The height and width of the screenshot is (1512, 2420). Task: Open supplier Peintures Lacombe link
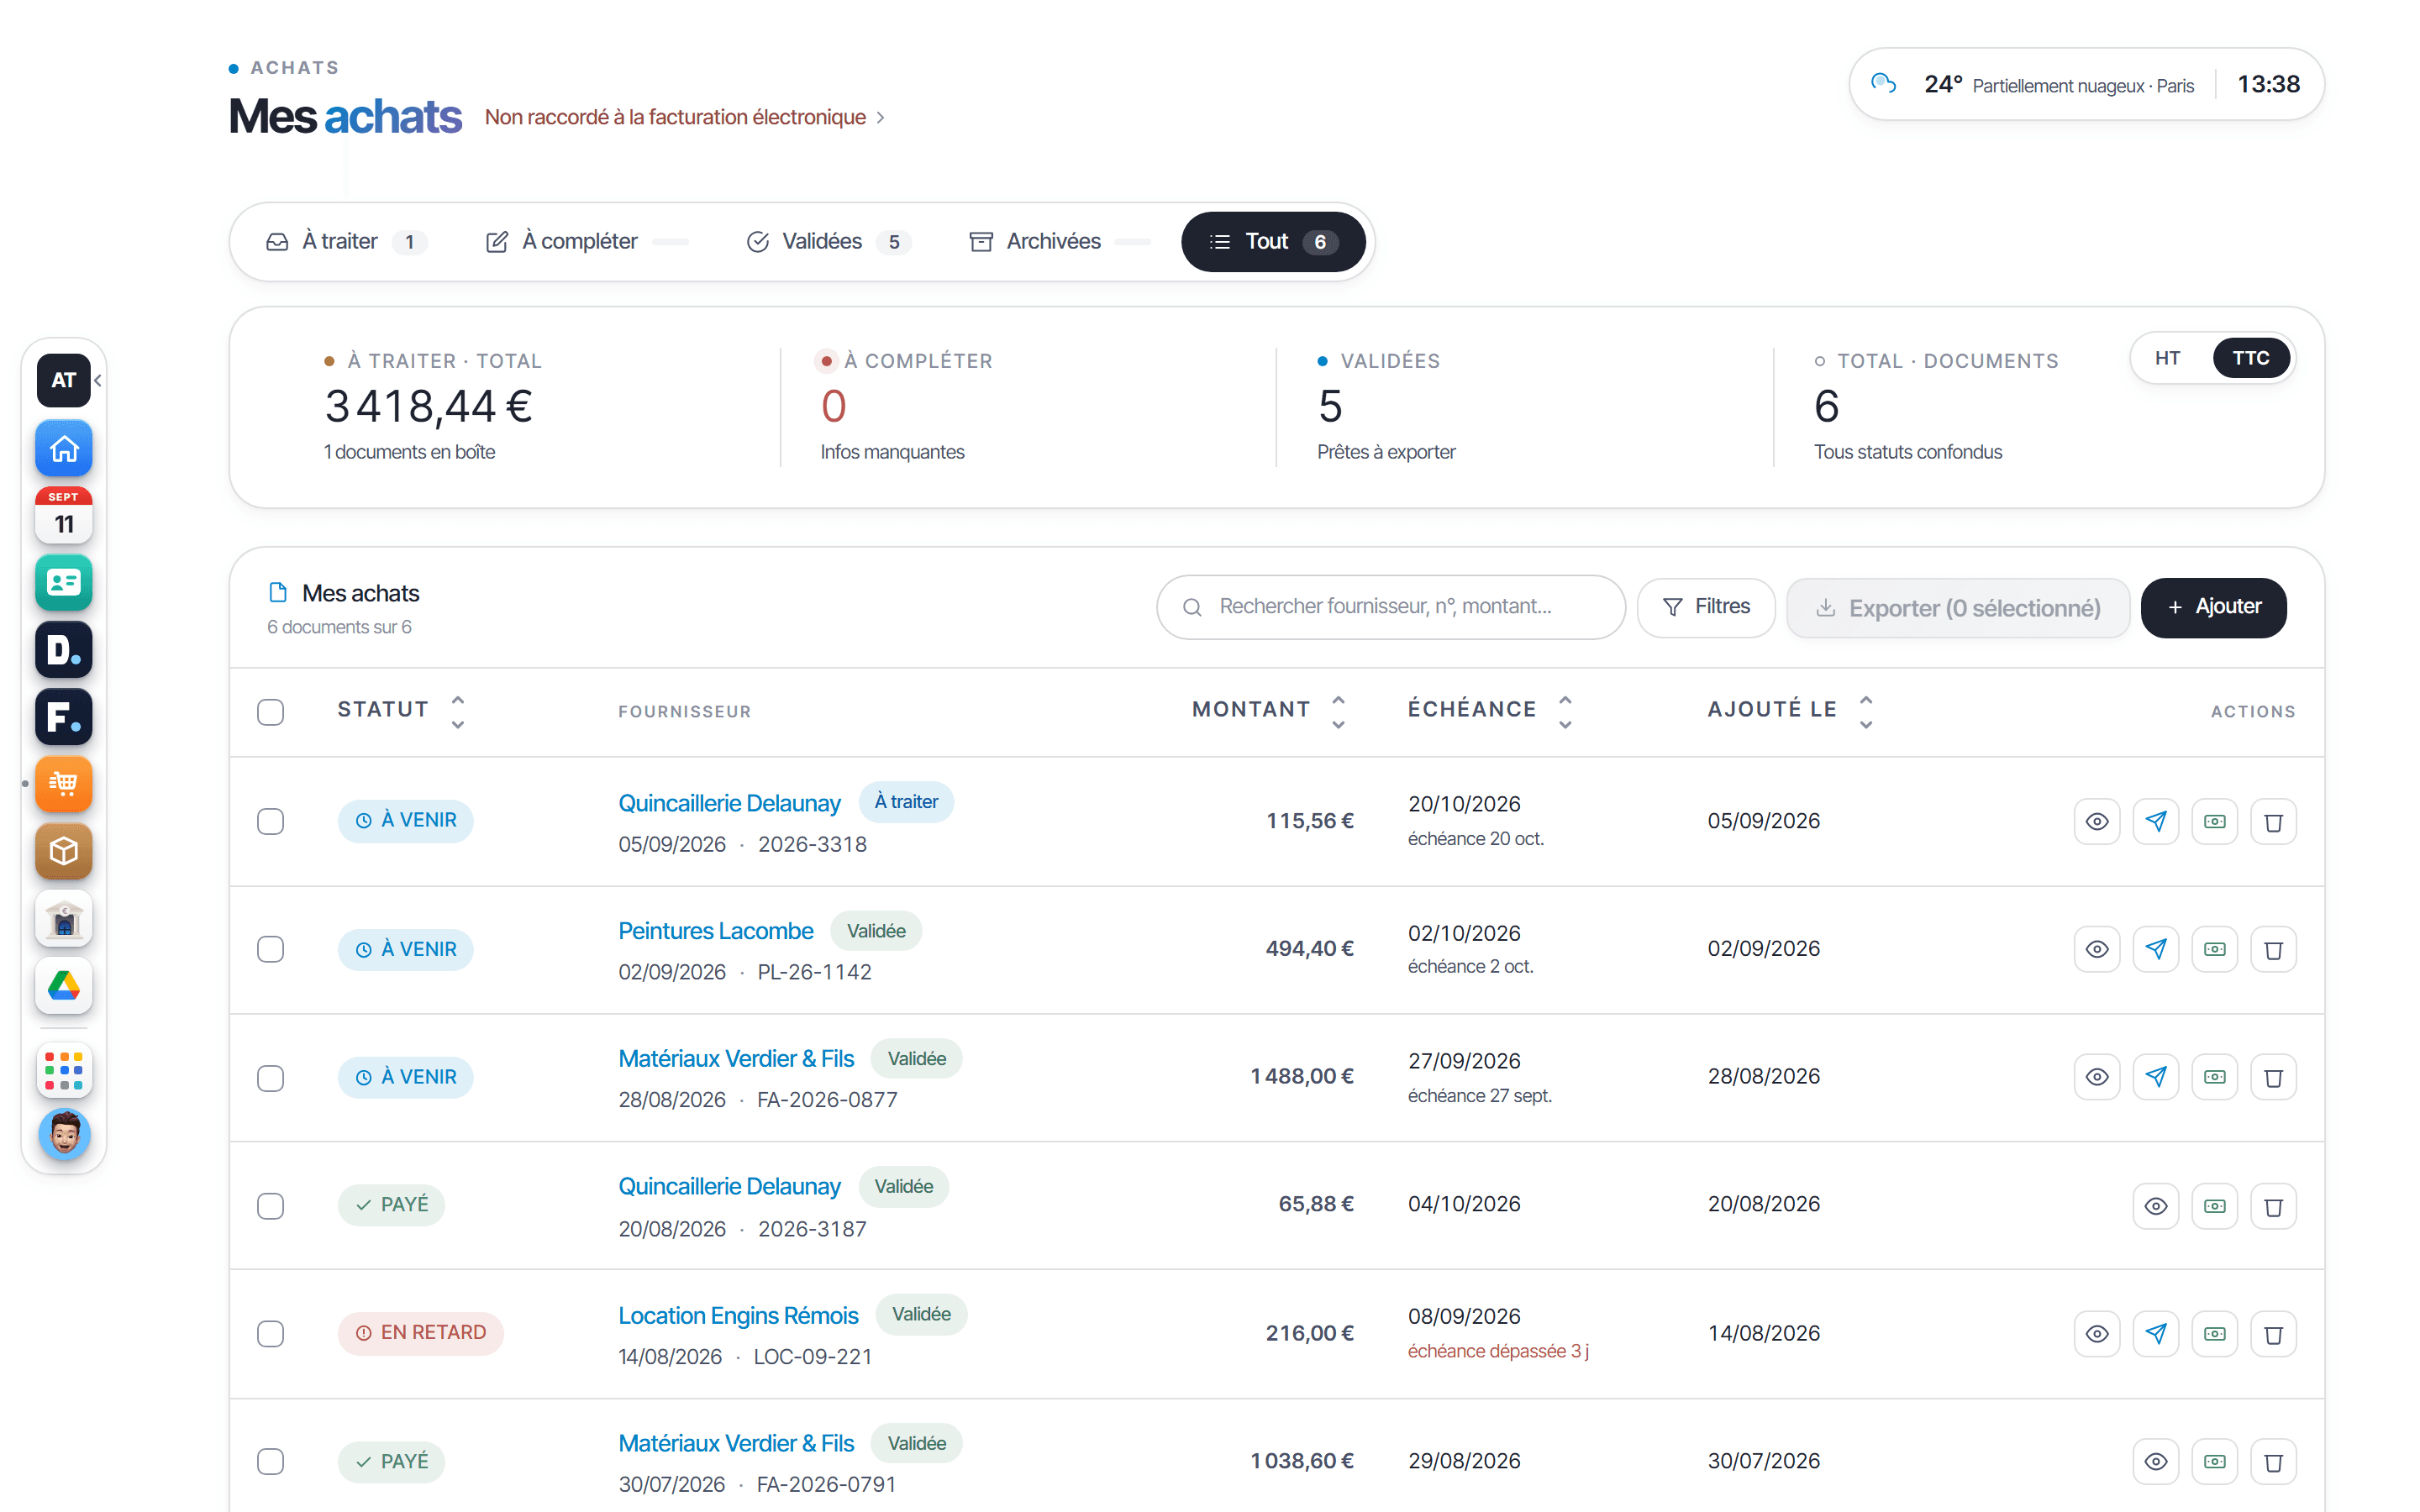point(715,931)
